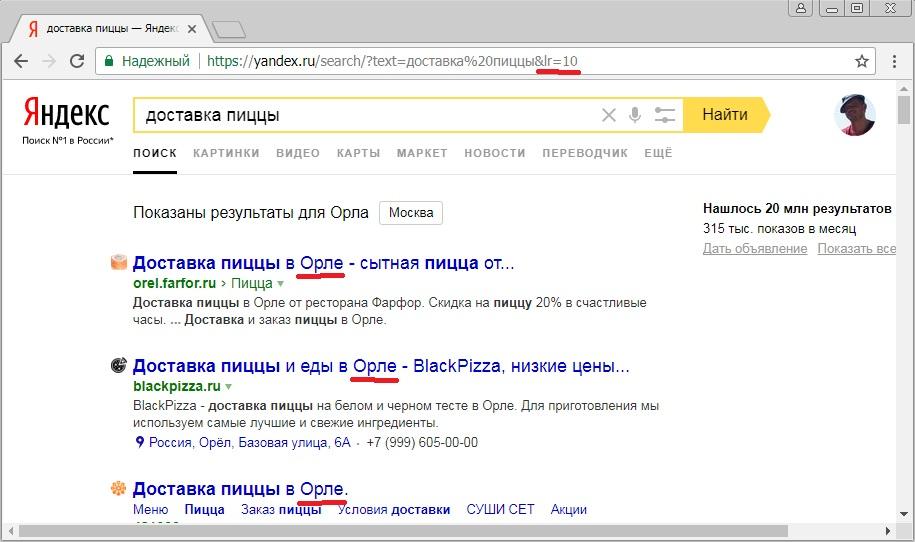This screenshot has width=915, height=542.
Task: Switch the region with the Москва button
Action: tap(411, 213)
